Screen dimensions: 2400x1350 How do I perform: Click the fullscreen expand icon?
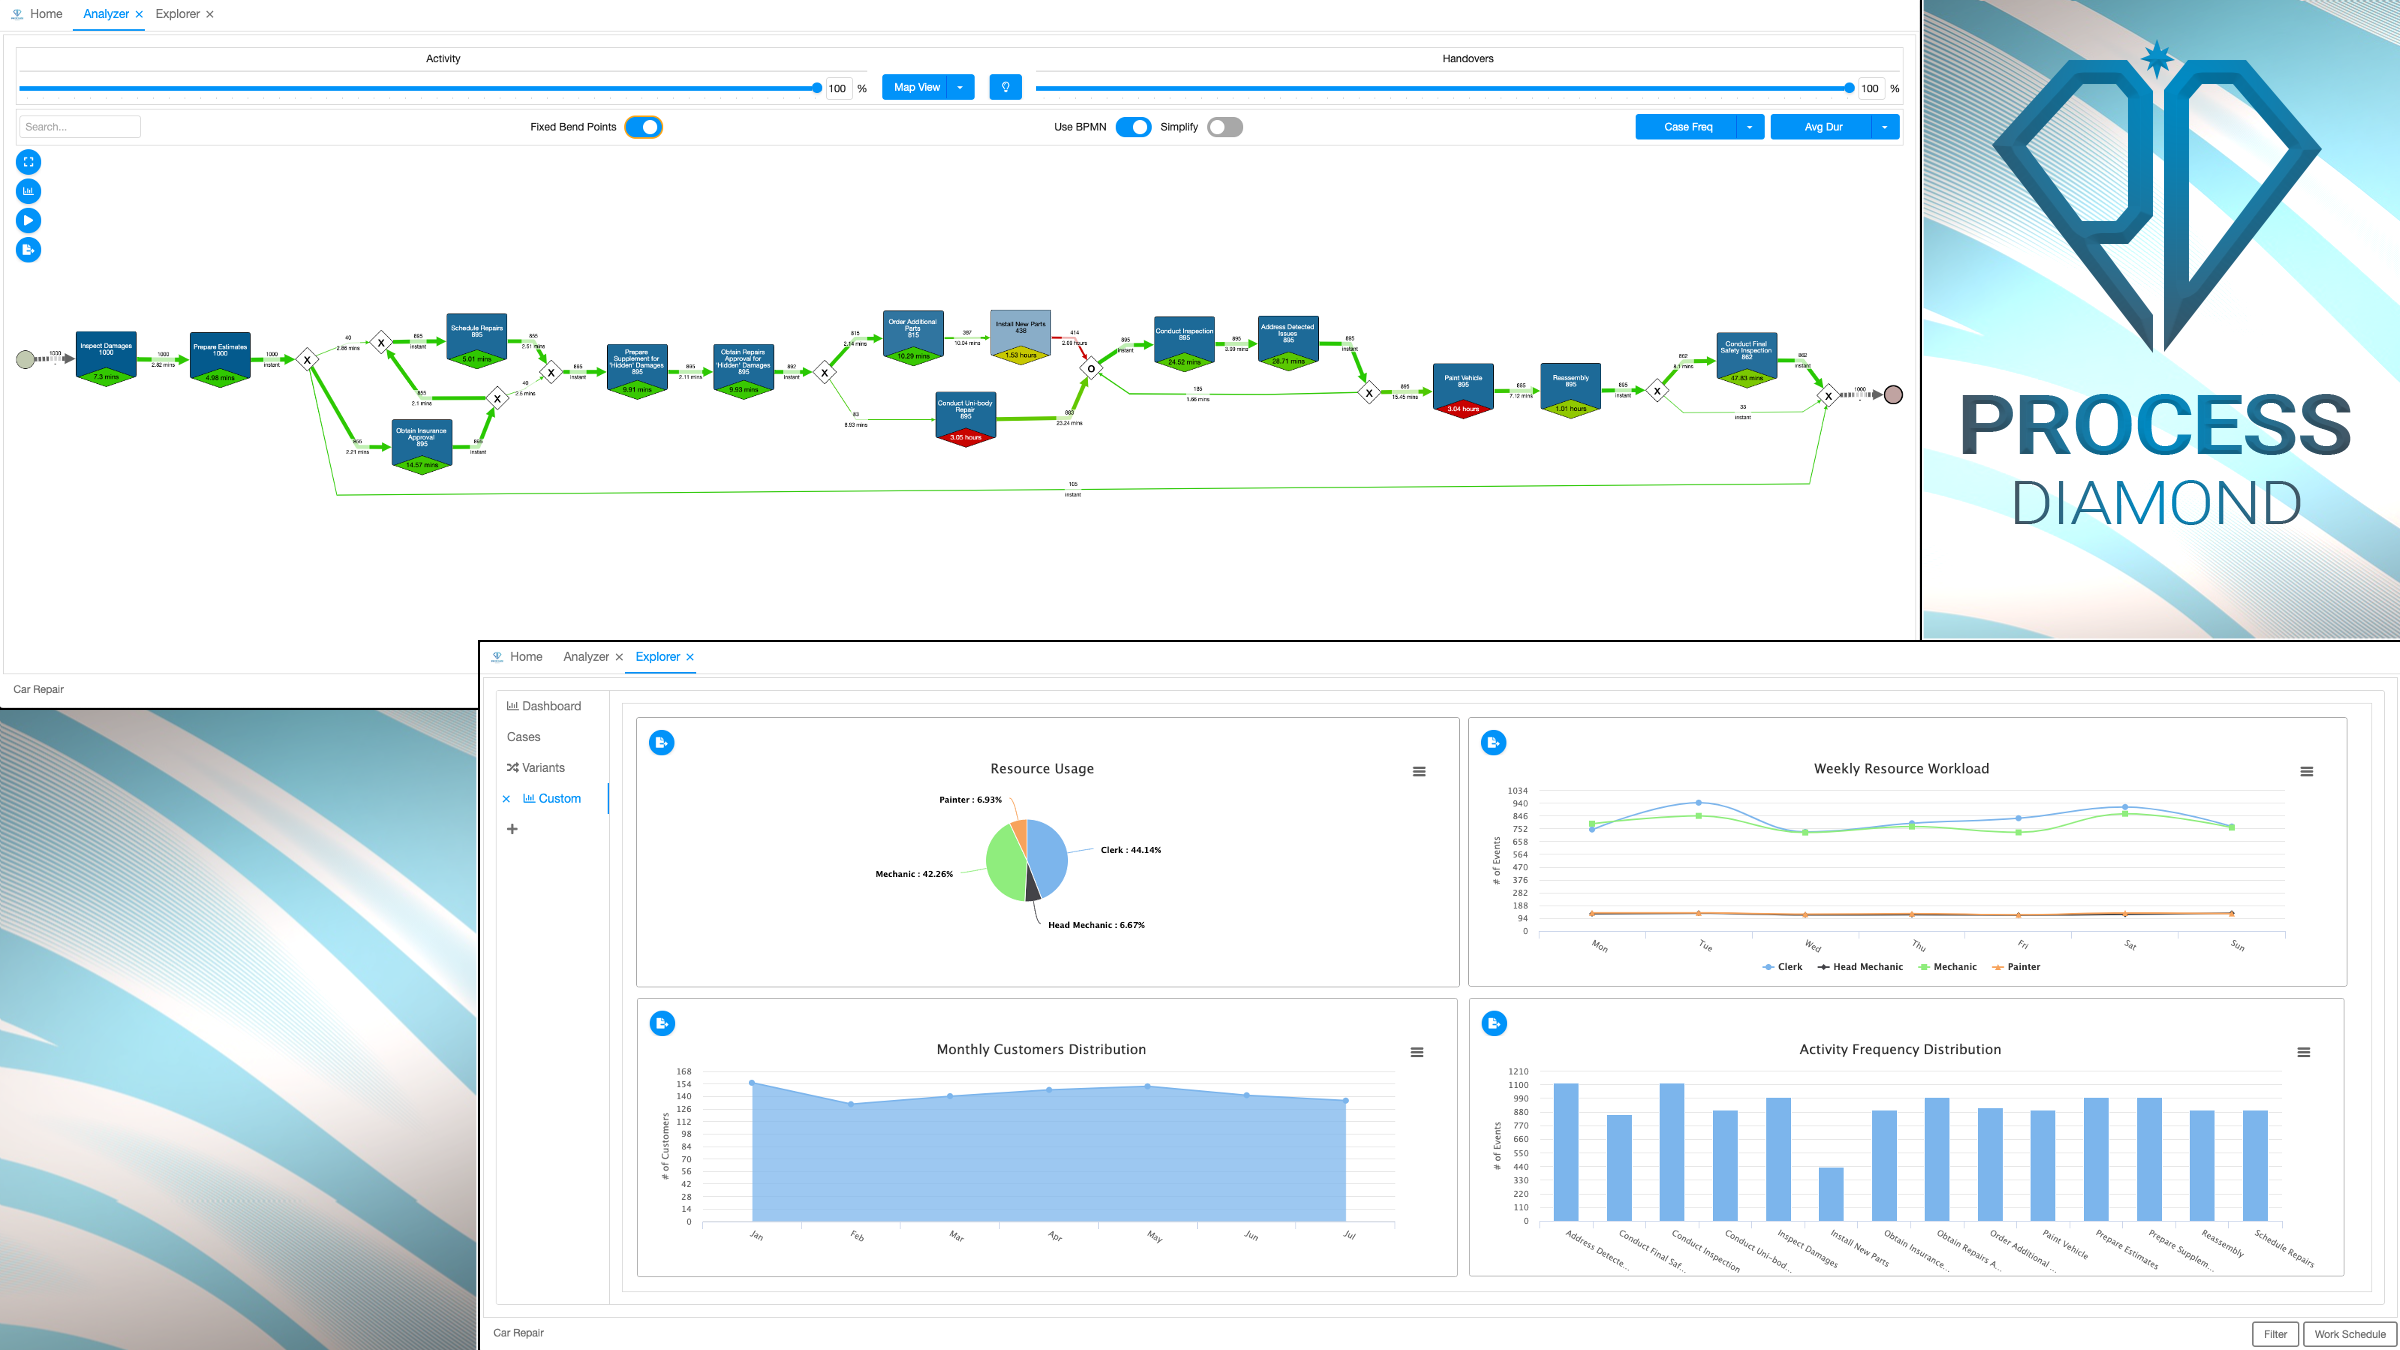click(28, 162)
